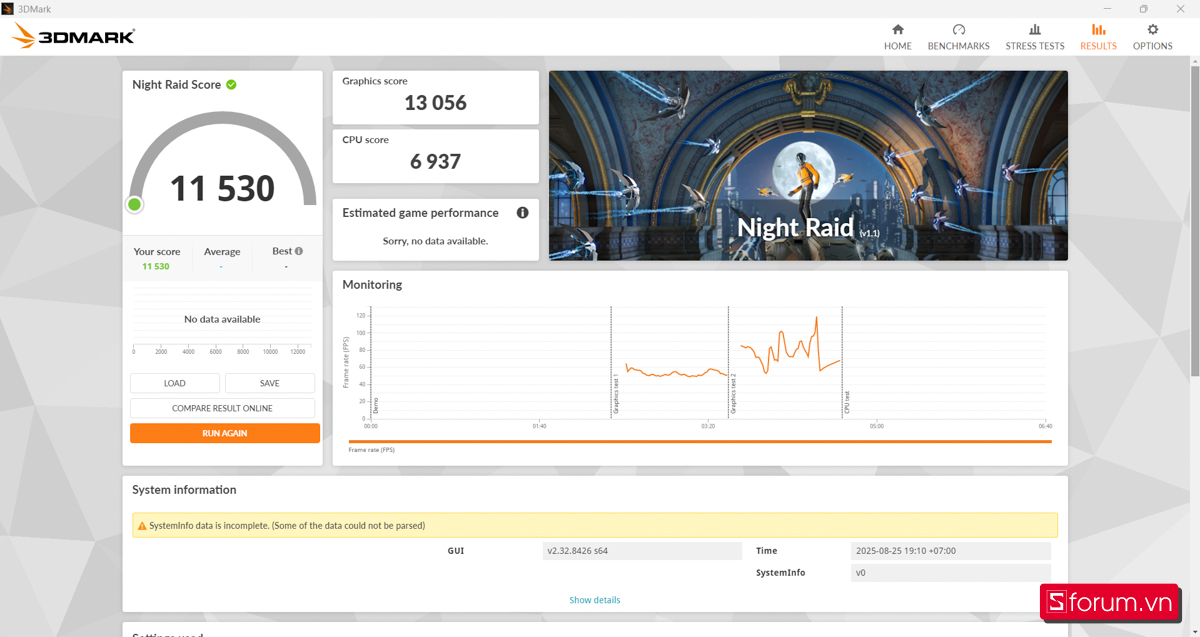Click the Night Raid Score title text
The image size is (1200, 637).
pyautogui.click(x=176, y=85)
